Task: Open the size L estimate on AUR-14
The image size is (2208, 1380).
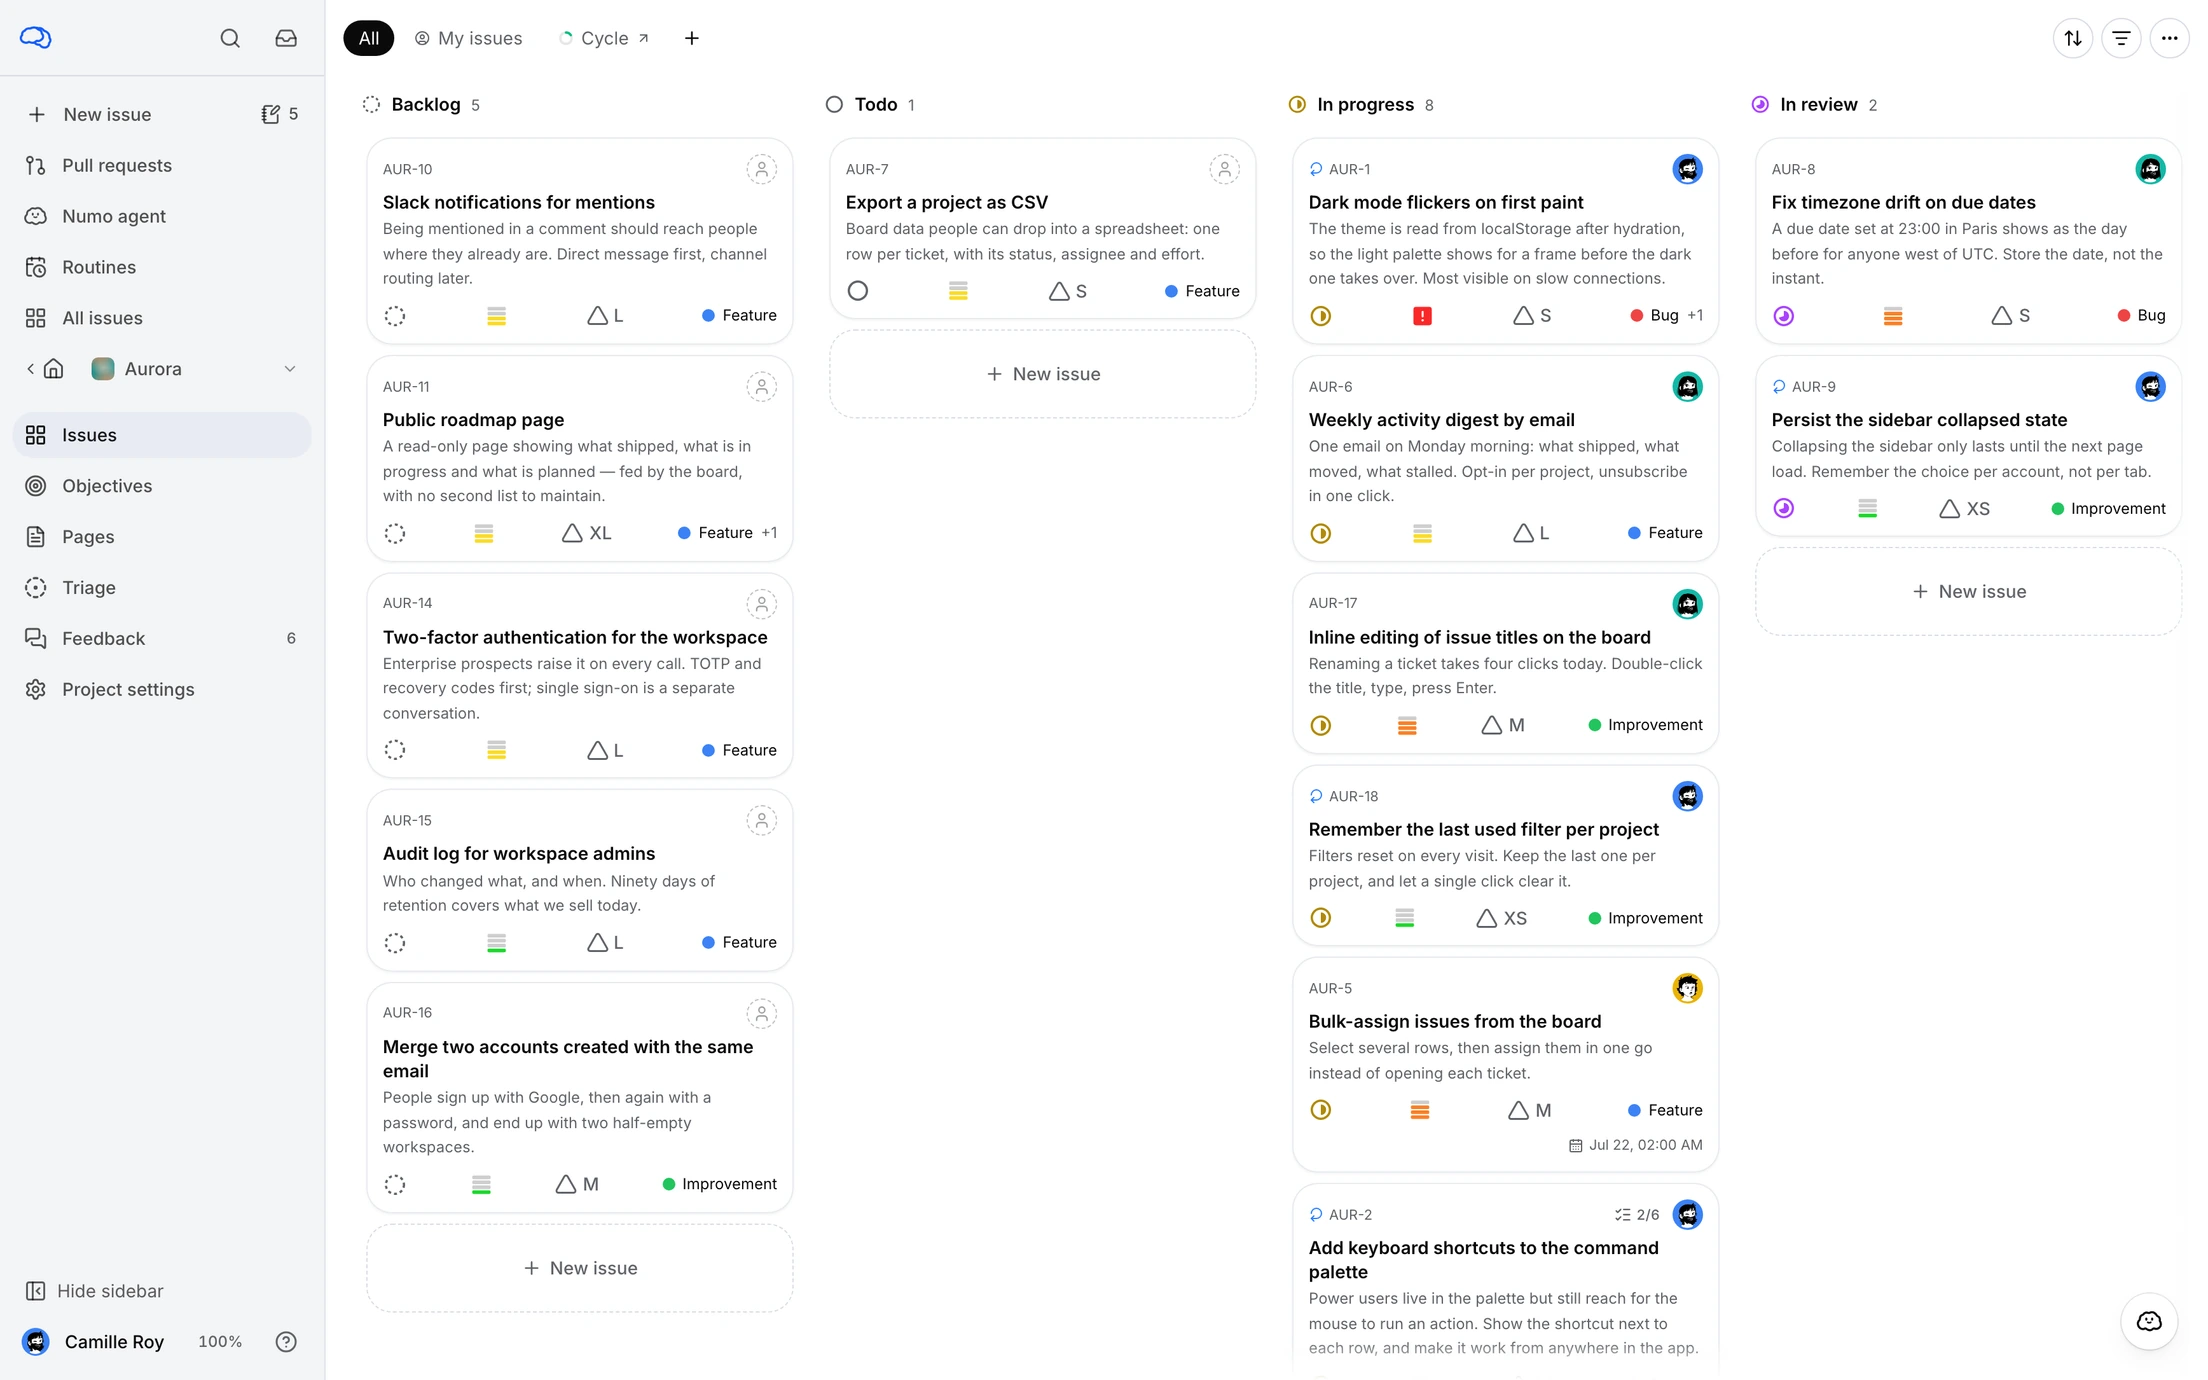Action: (606, 750)
